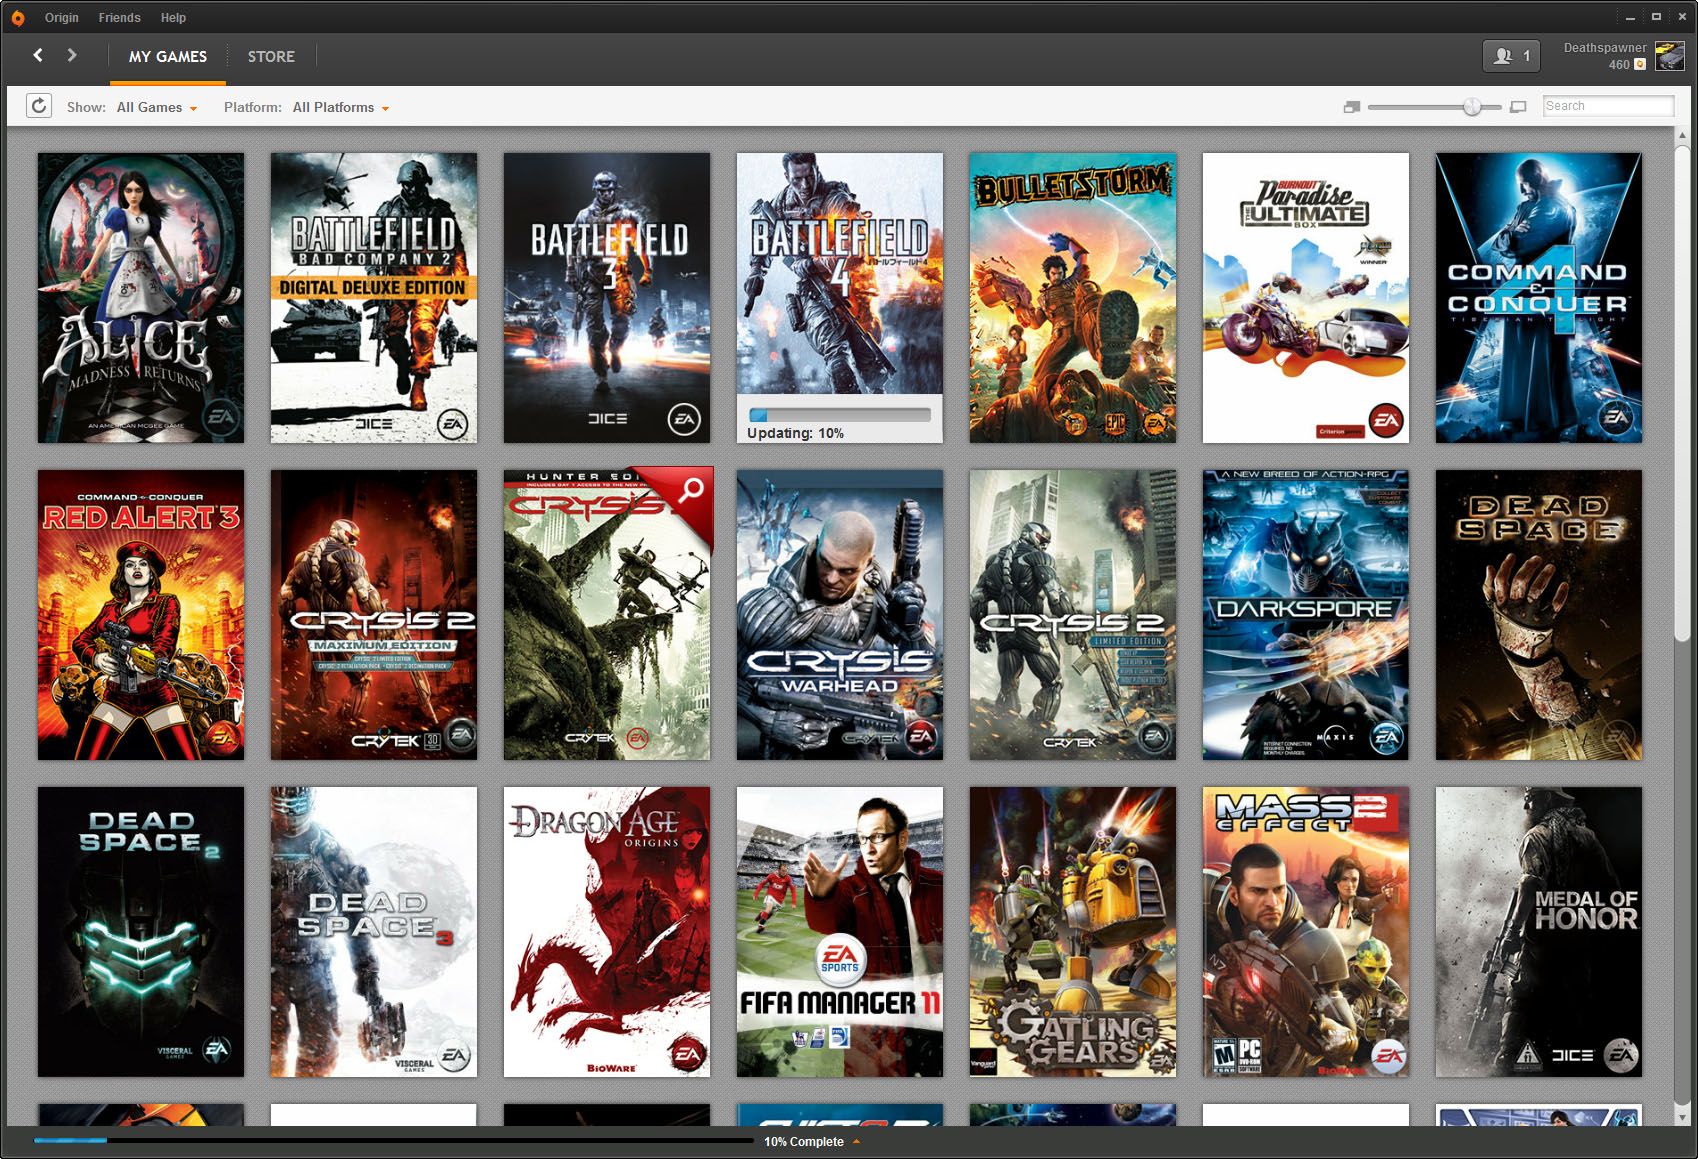Select the FIFA Manager 11 cover
This screenshot has height=1159, width=1698.
(x=840, y=932)
